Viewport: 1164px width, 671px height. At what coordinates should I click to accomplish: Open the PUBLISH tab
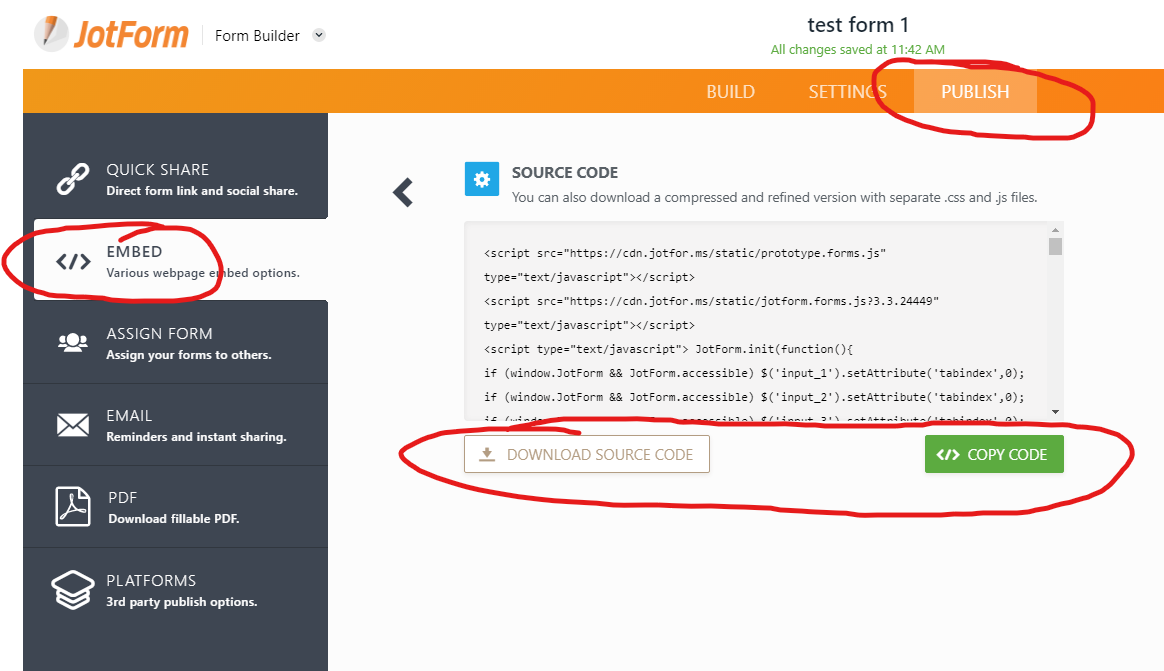tap(975, 91)
